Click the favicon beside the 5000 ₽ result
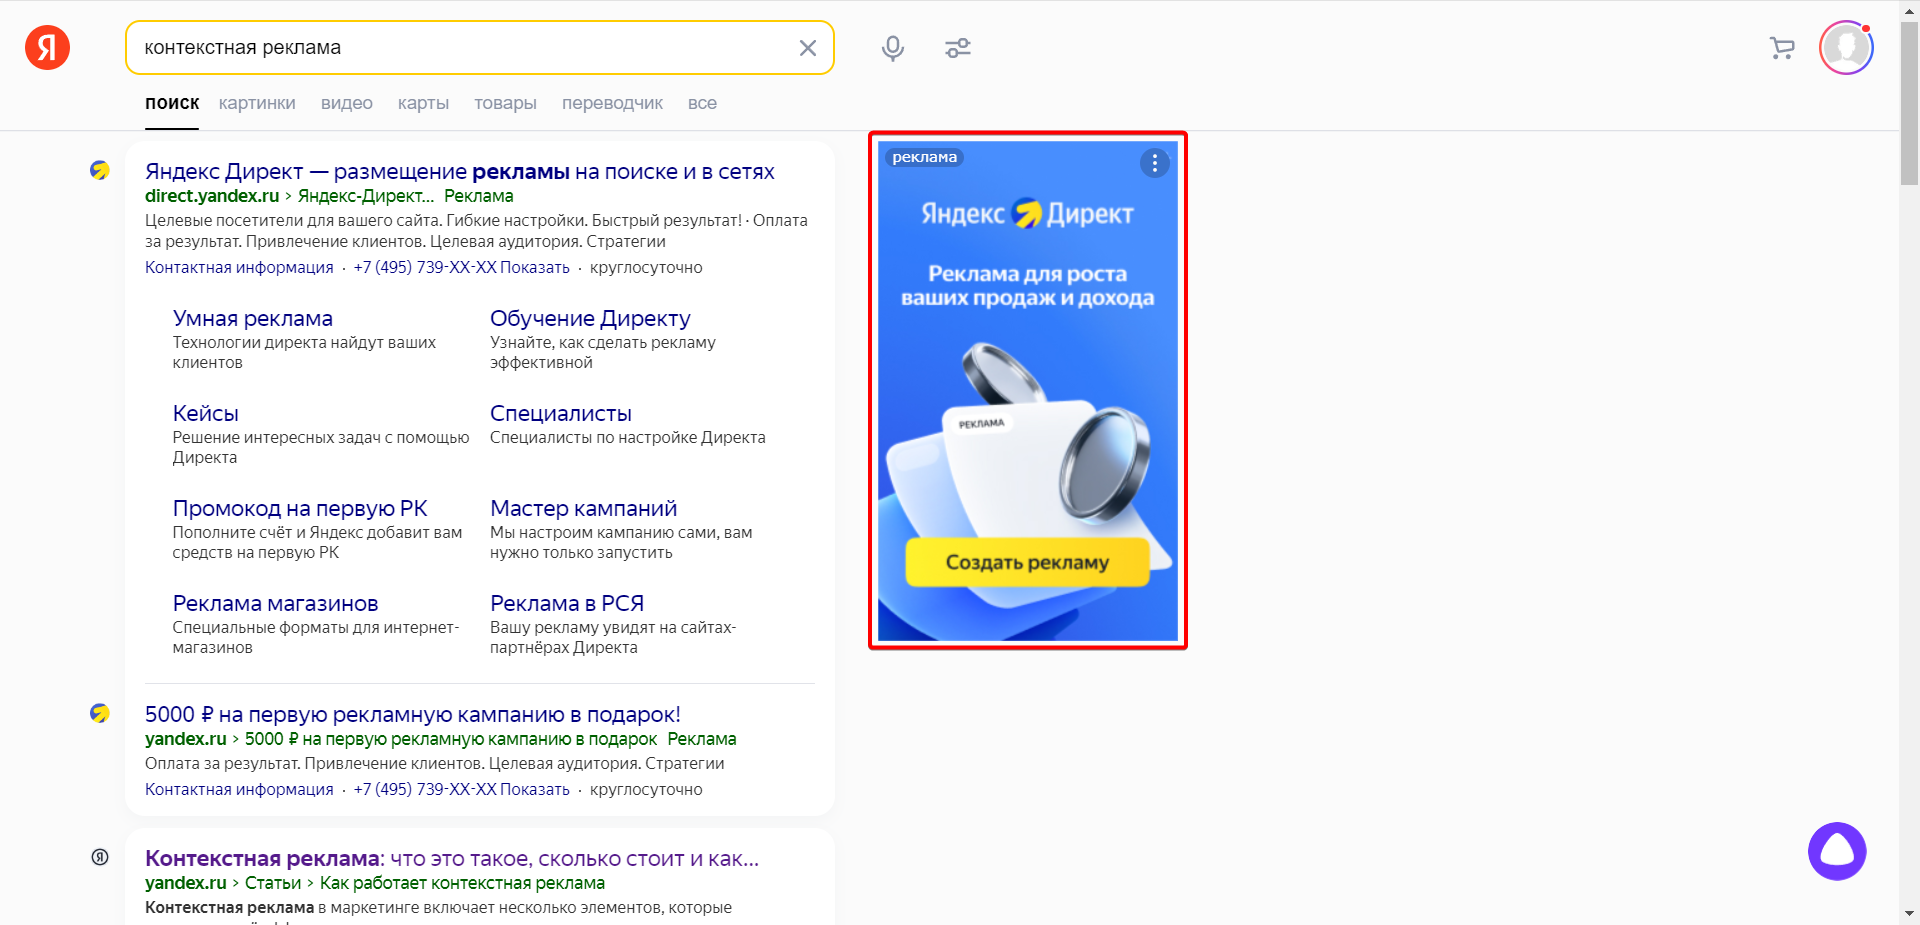Image resolution: width=1920 pixels, height=925 pixels. pyautogui.click(x=100, y=714)
